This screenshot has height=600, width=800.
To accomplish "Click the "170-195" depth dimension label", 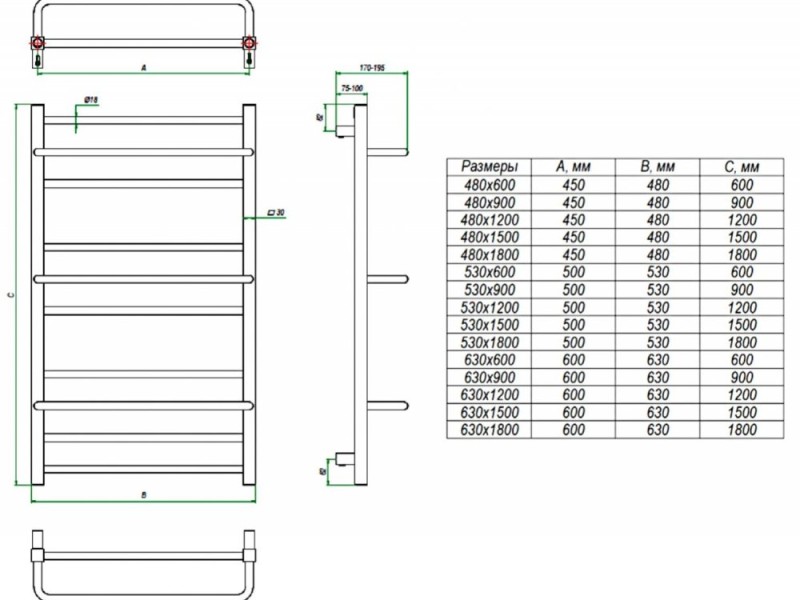I will (x=372, y=68).
